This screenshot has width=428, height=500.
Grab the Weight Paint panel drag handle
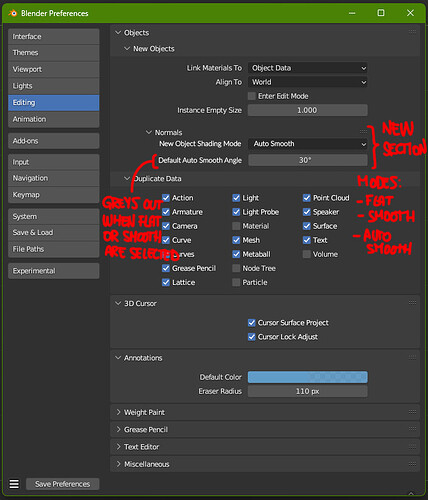412,412
